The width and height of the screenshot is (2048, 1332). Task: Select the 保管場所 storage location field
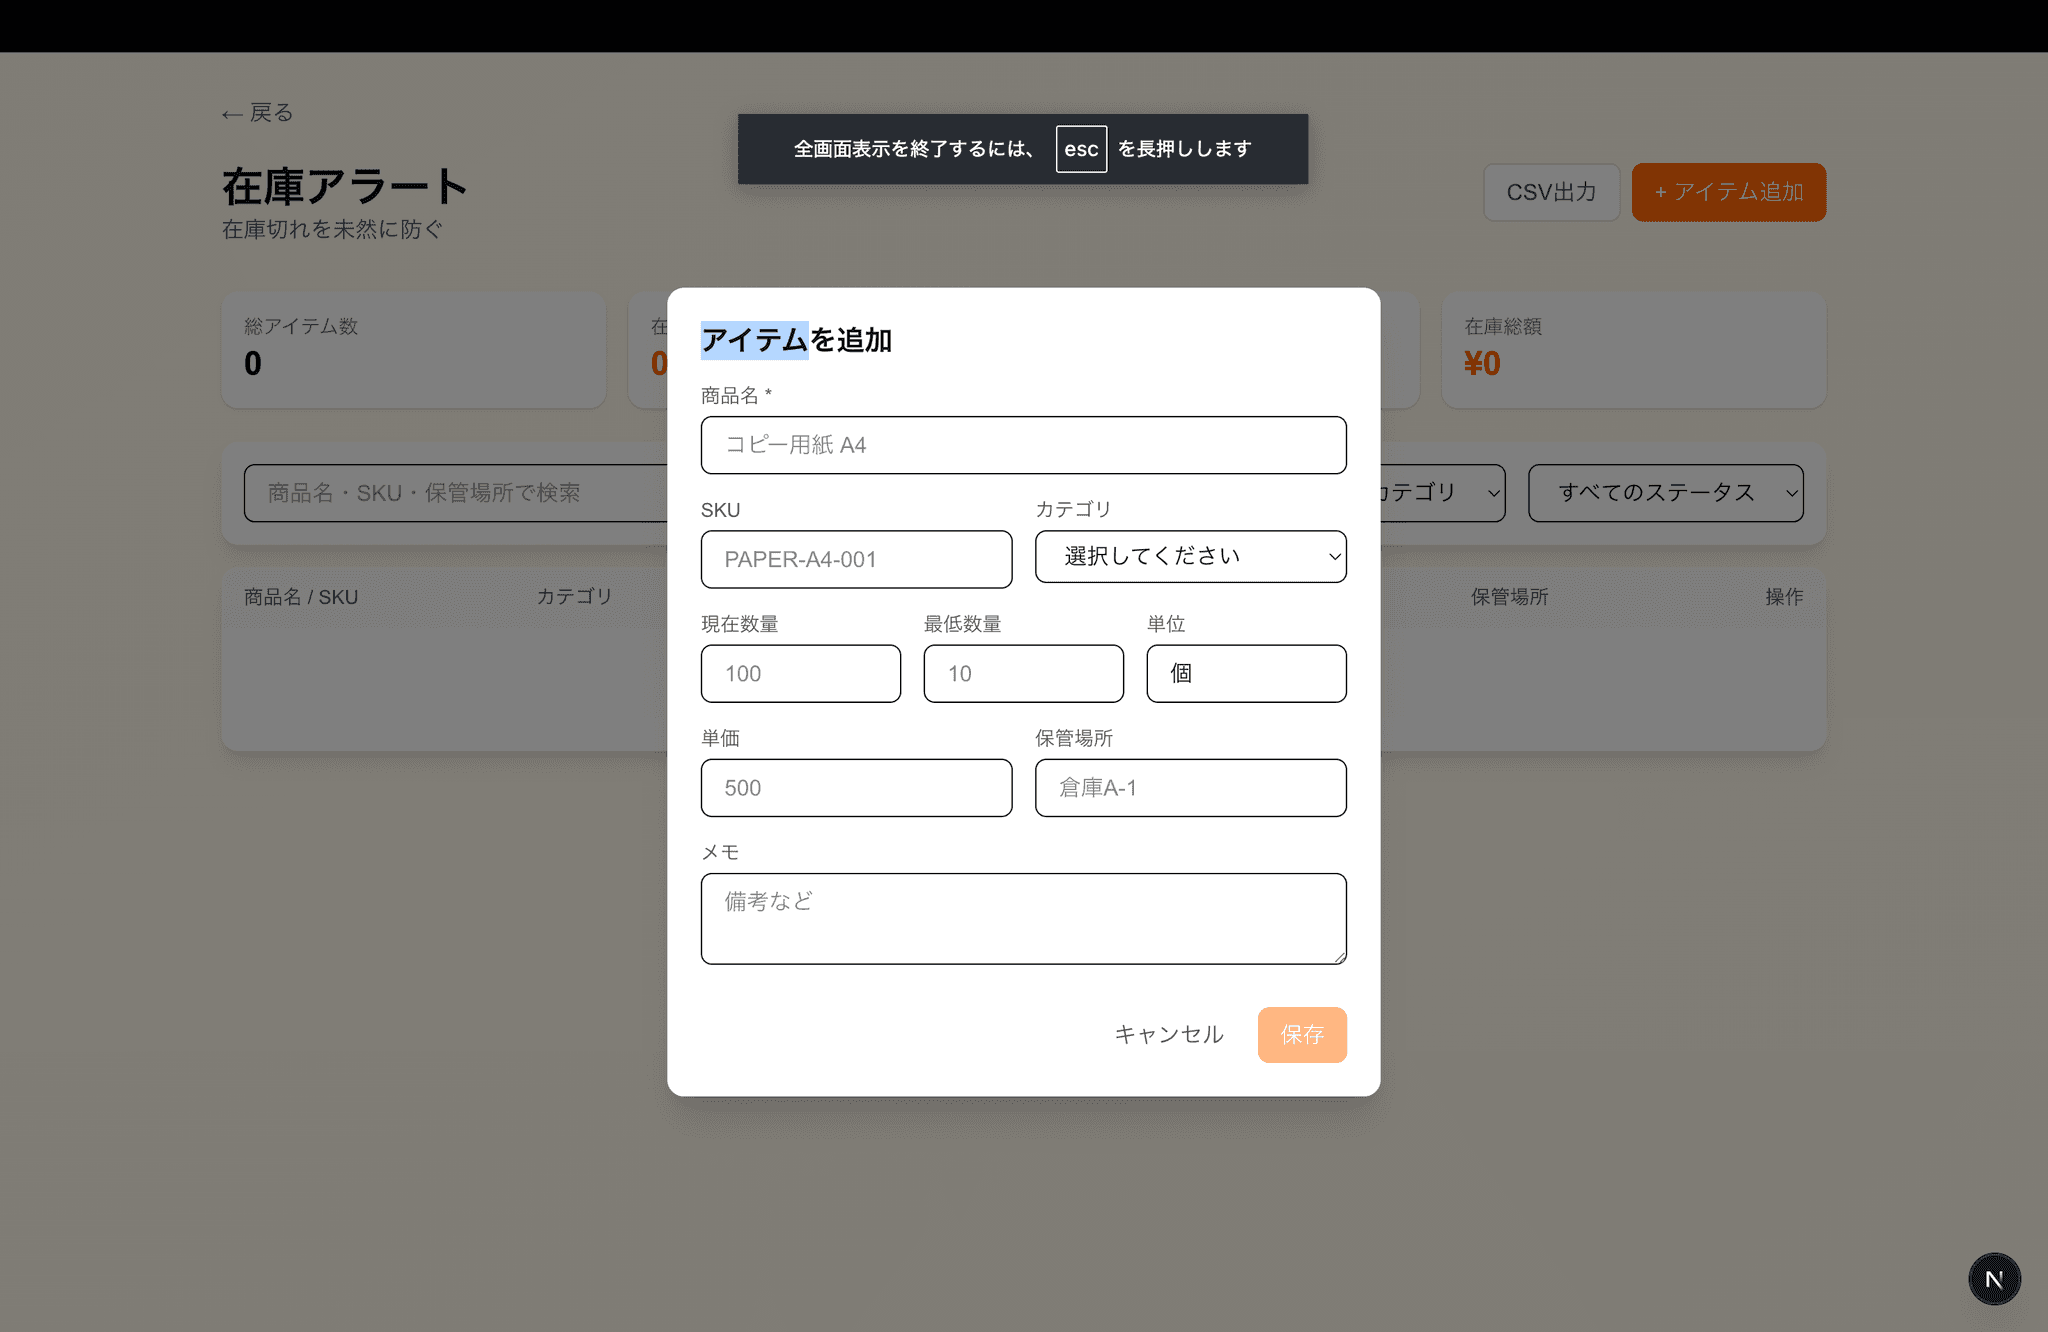[1190, 788]
